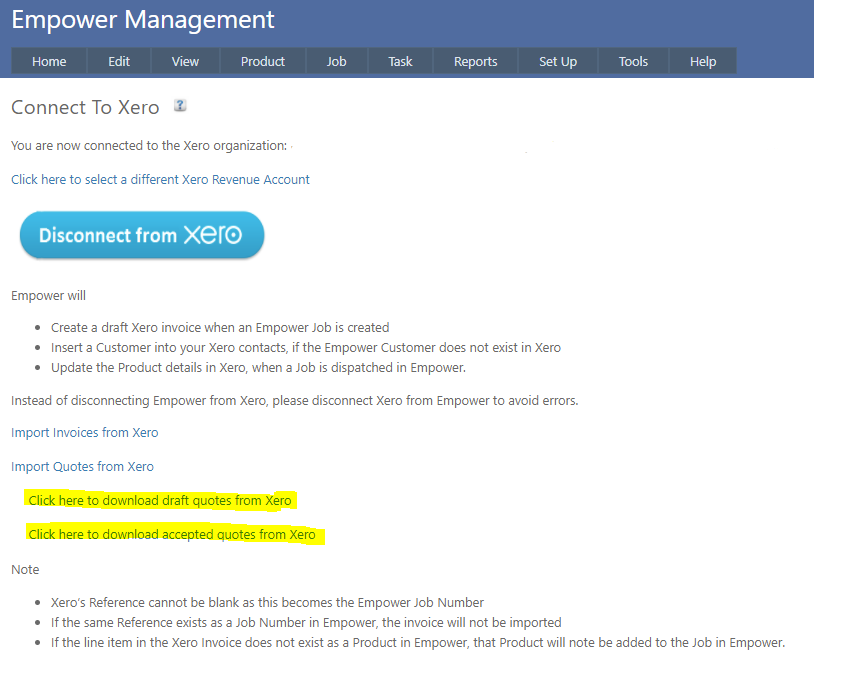Screen dimensions: 849x687
Task: Select a different Xero Revenue Account link
Action: 160,180
